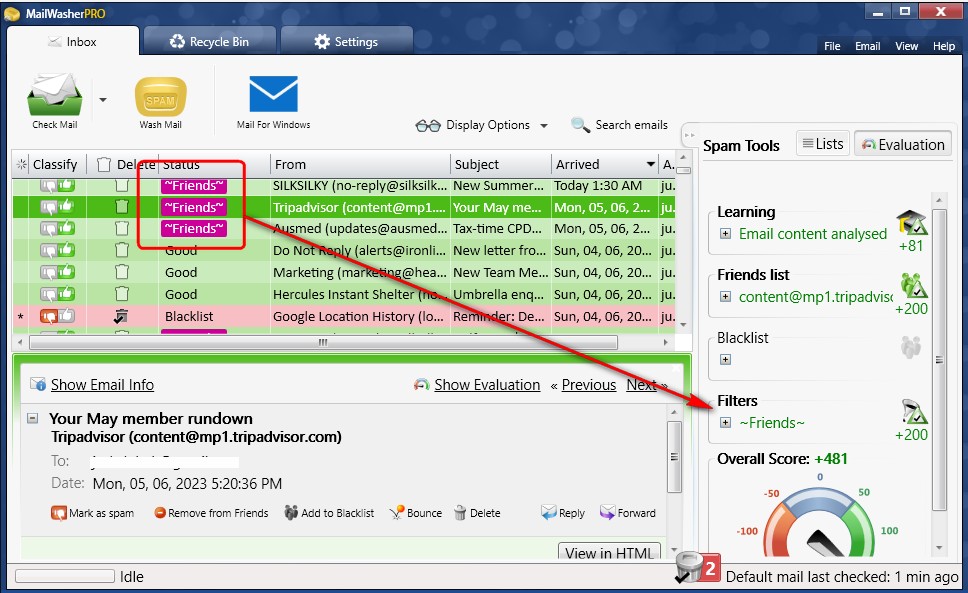Click thumbs-up on the Marketing row
Screen dimensions: 968x593
click(x=66, y=272)
